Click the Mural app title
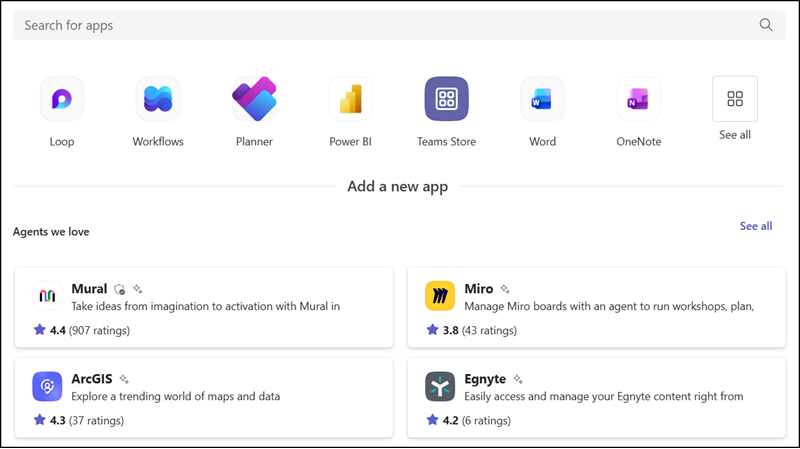The image size is (800, 449). 89,289
